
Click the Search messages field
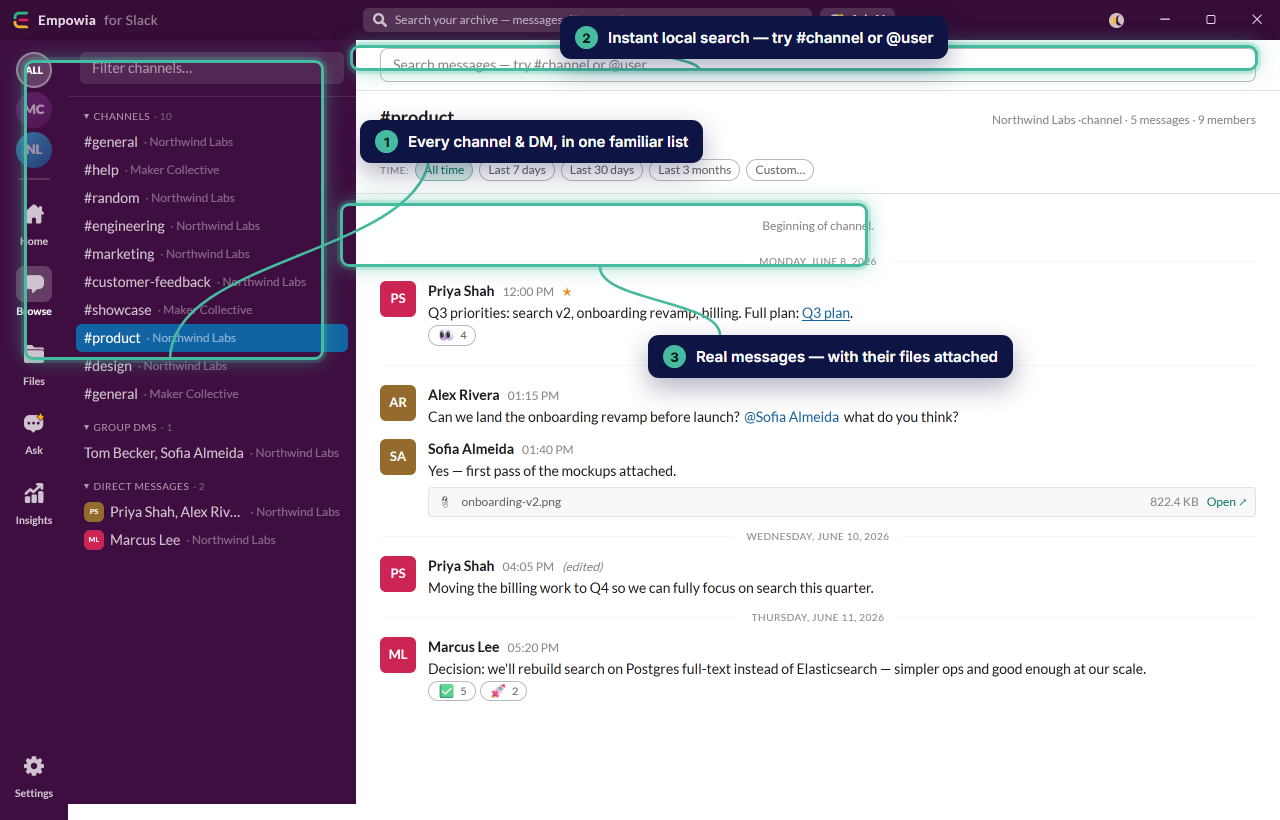click(x=818, y=64)
